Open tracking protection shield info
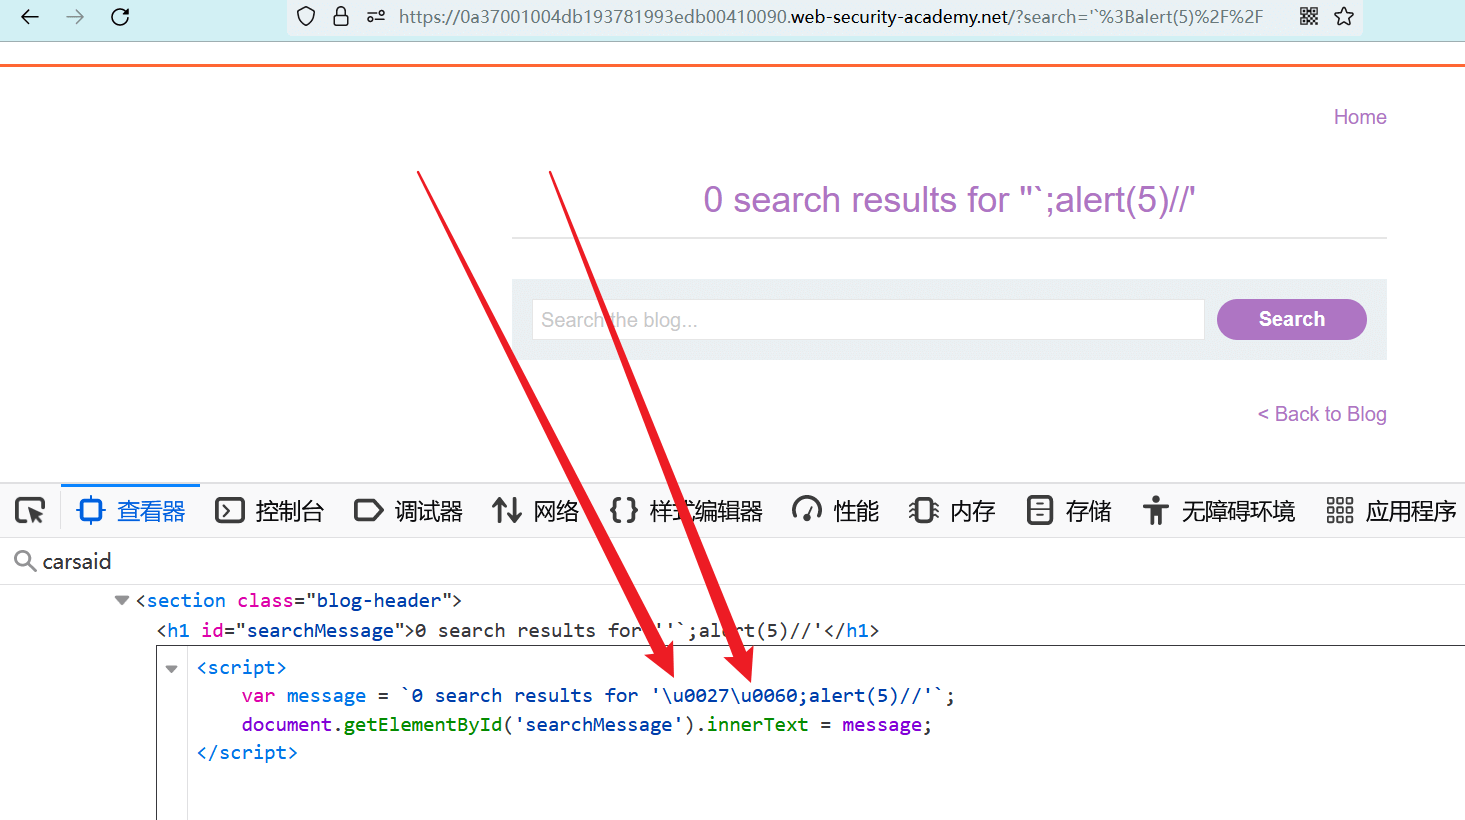The image size is (1465, 820). (x=307, y=17)
